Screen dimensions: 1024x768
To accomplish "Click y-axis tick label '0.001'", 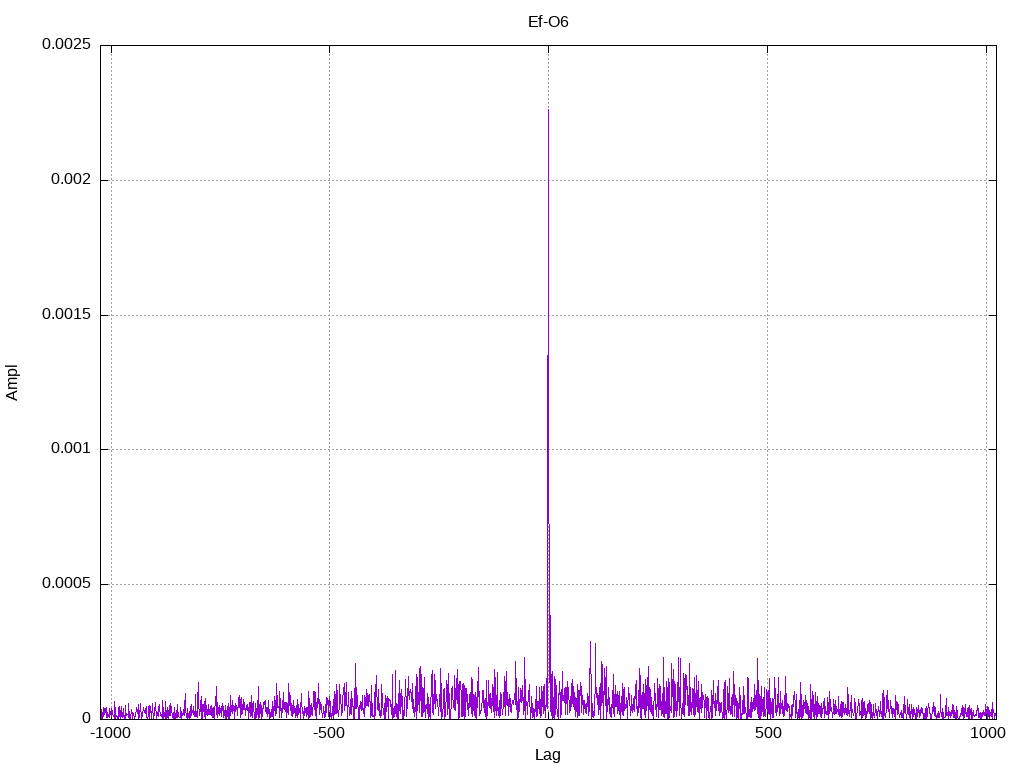I will (x=71, y=448).
